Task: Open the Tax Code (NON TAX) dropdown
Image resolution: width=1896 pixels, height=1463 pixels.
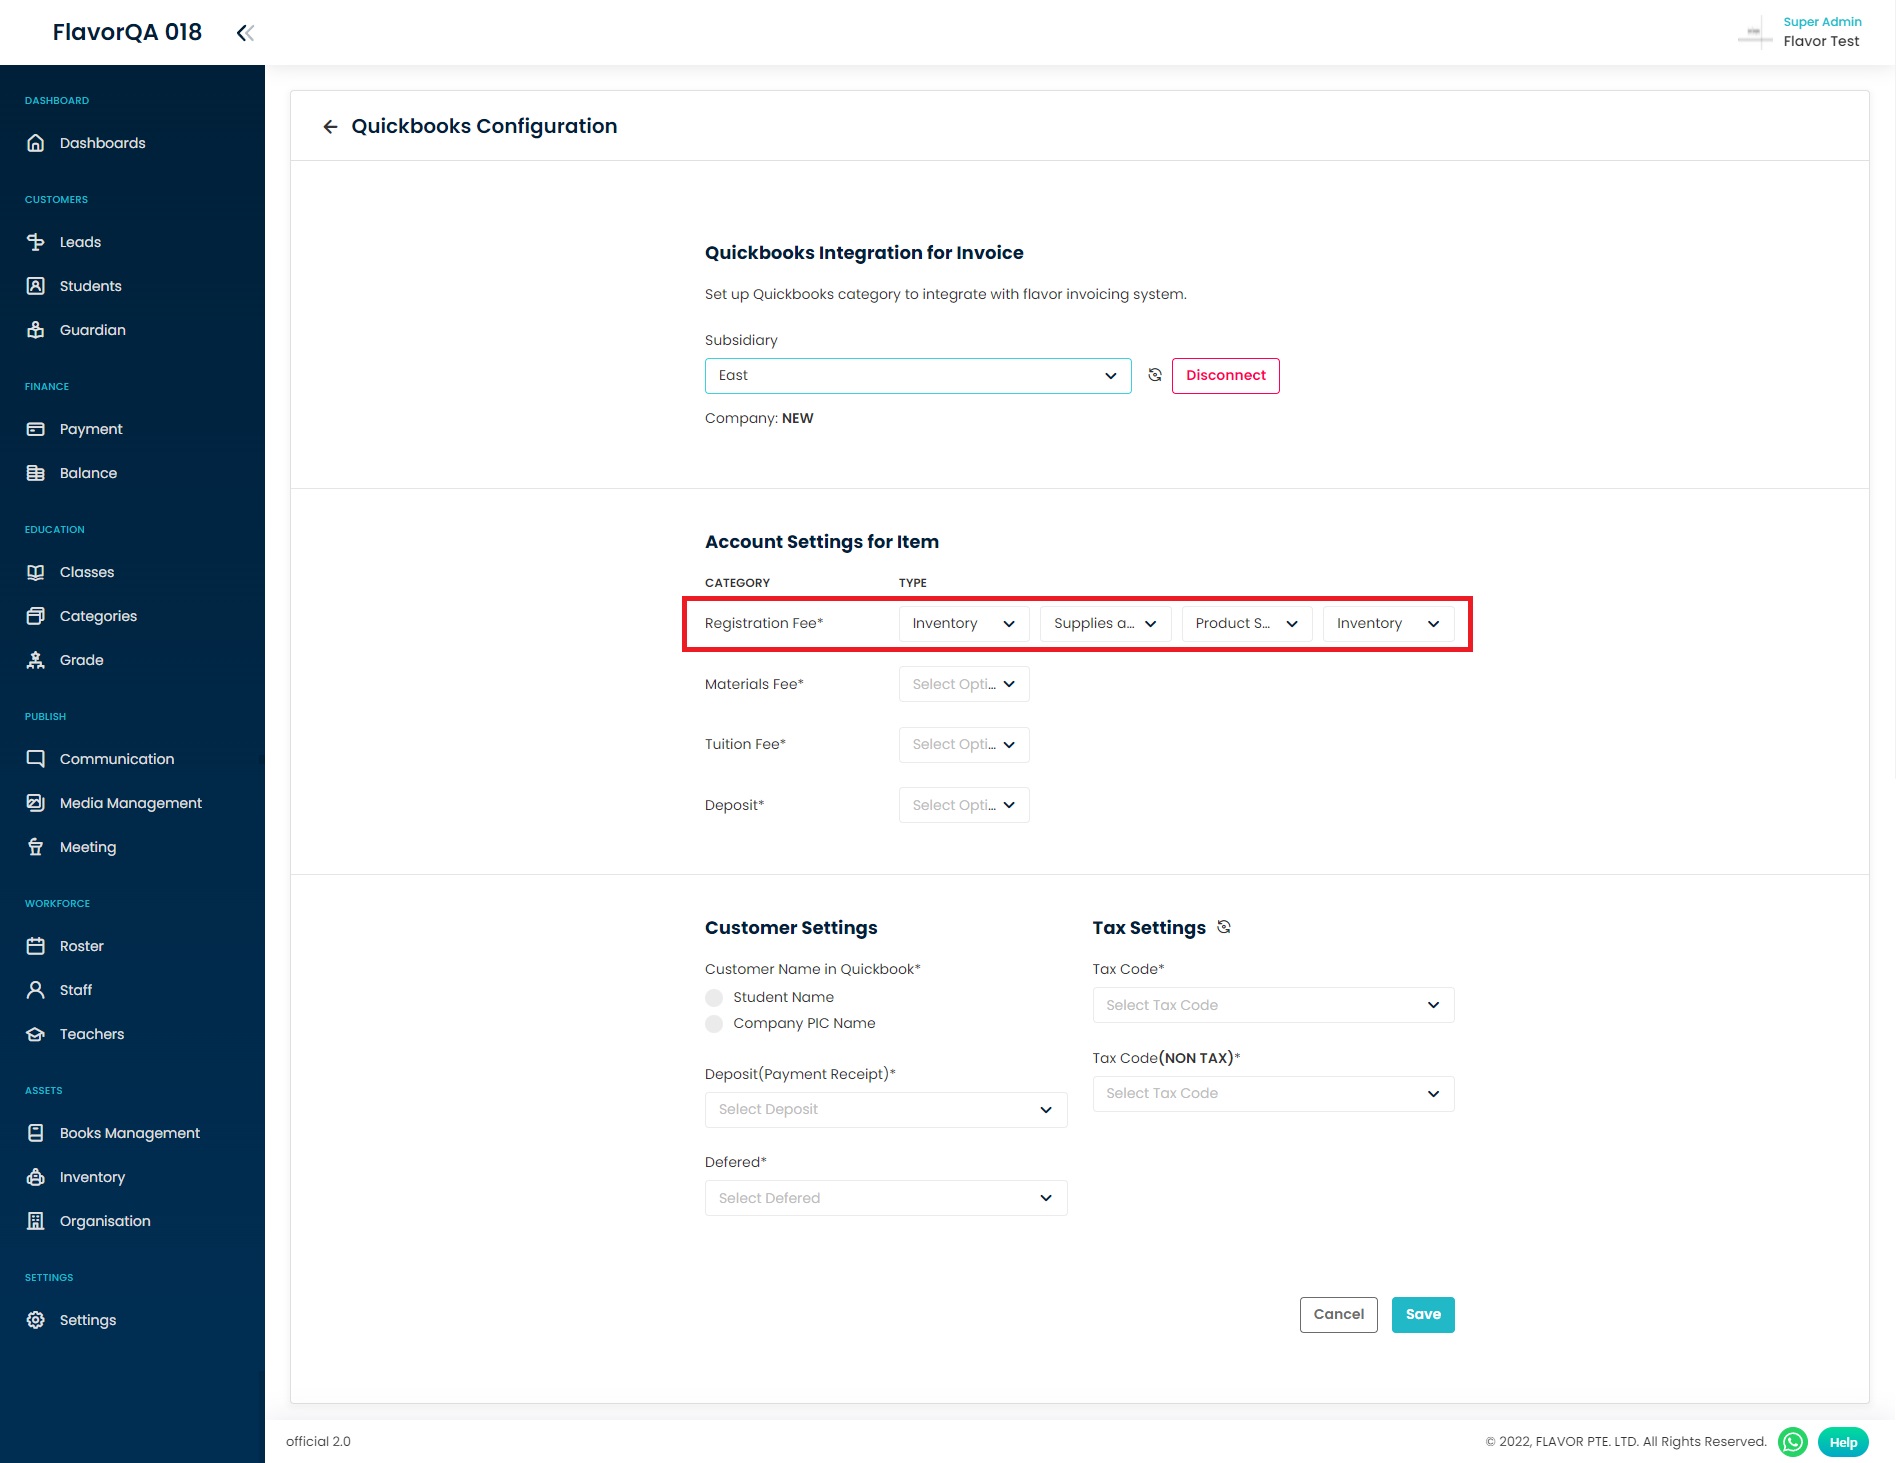Action: pyautogui.click(x=1273, y=1094)
